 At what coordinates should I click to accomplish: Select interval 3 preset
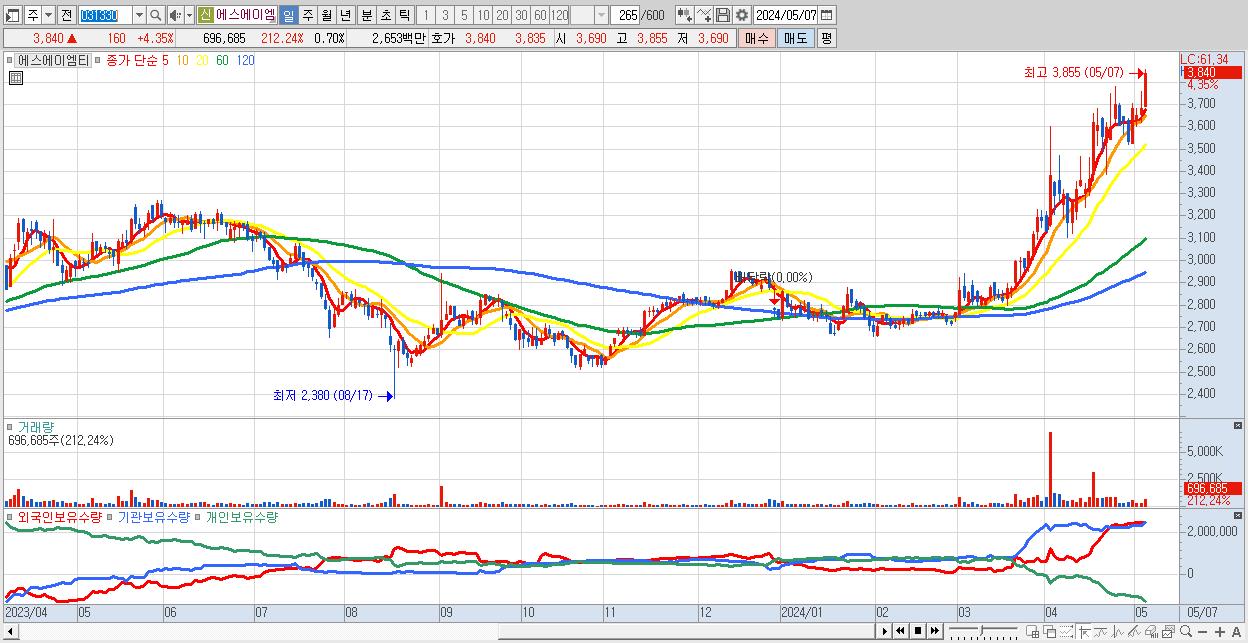[x=445, y=15]
